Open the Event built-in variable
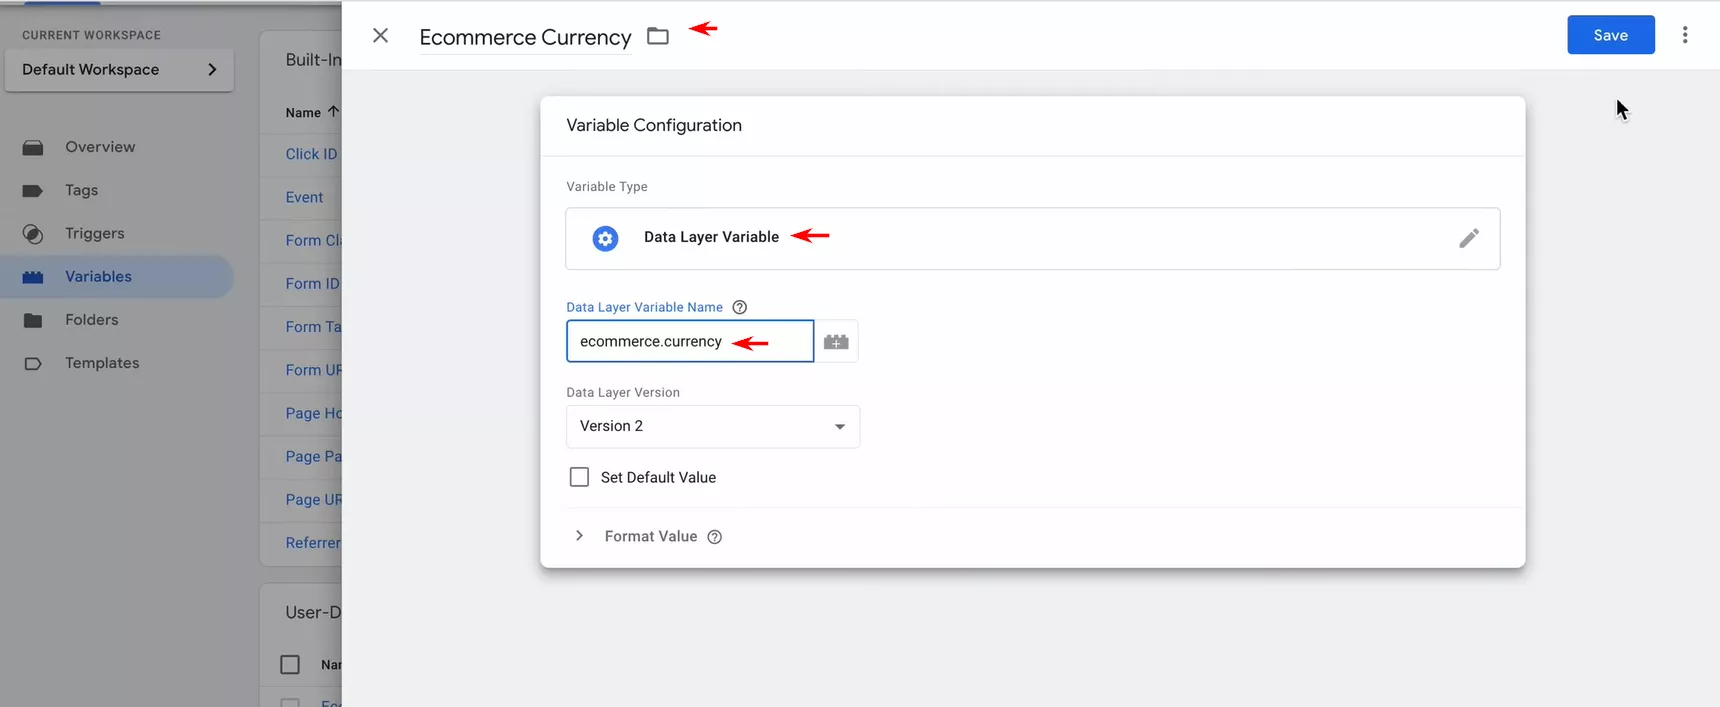Screen dimensions: 1720x707 tap(304, 197)
